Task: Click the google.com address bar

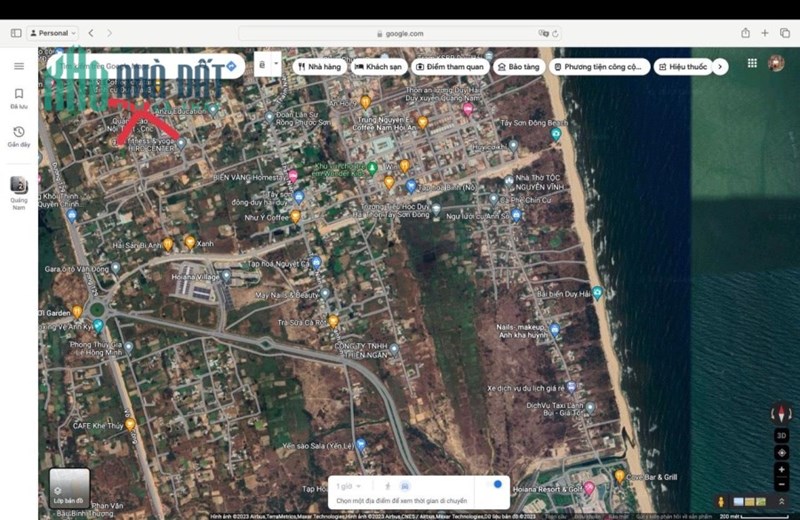Action: point(400,34)
